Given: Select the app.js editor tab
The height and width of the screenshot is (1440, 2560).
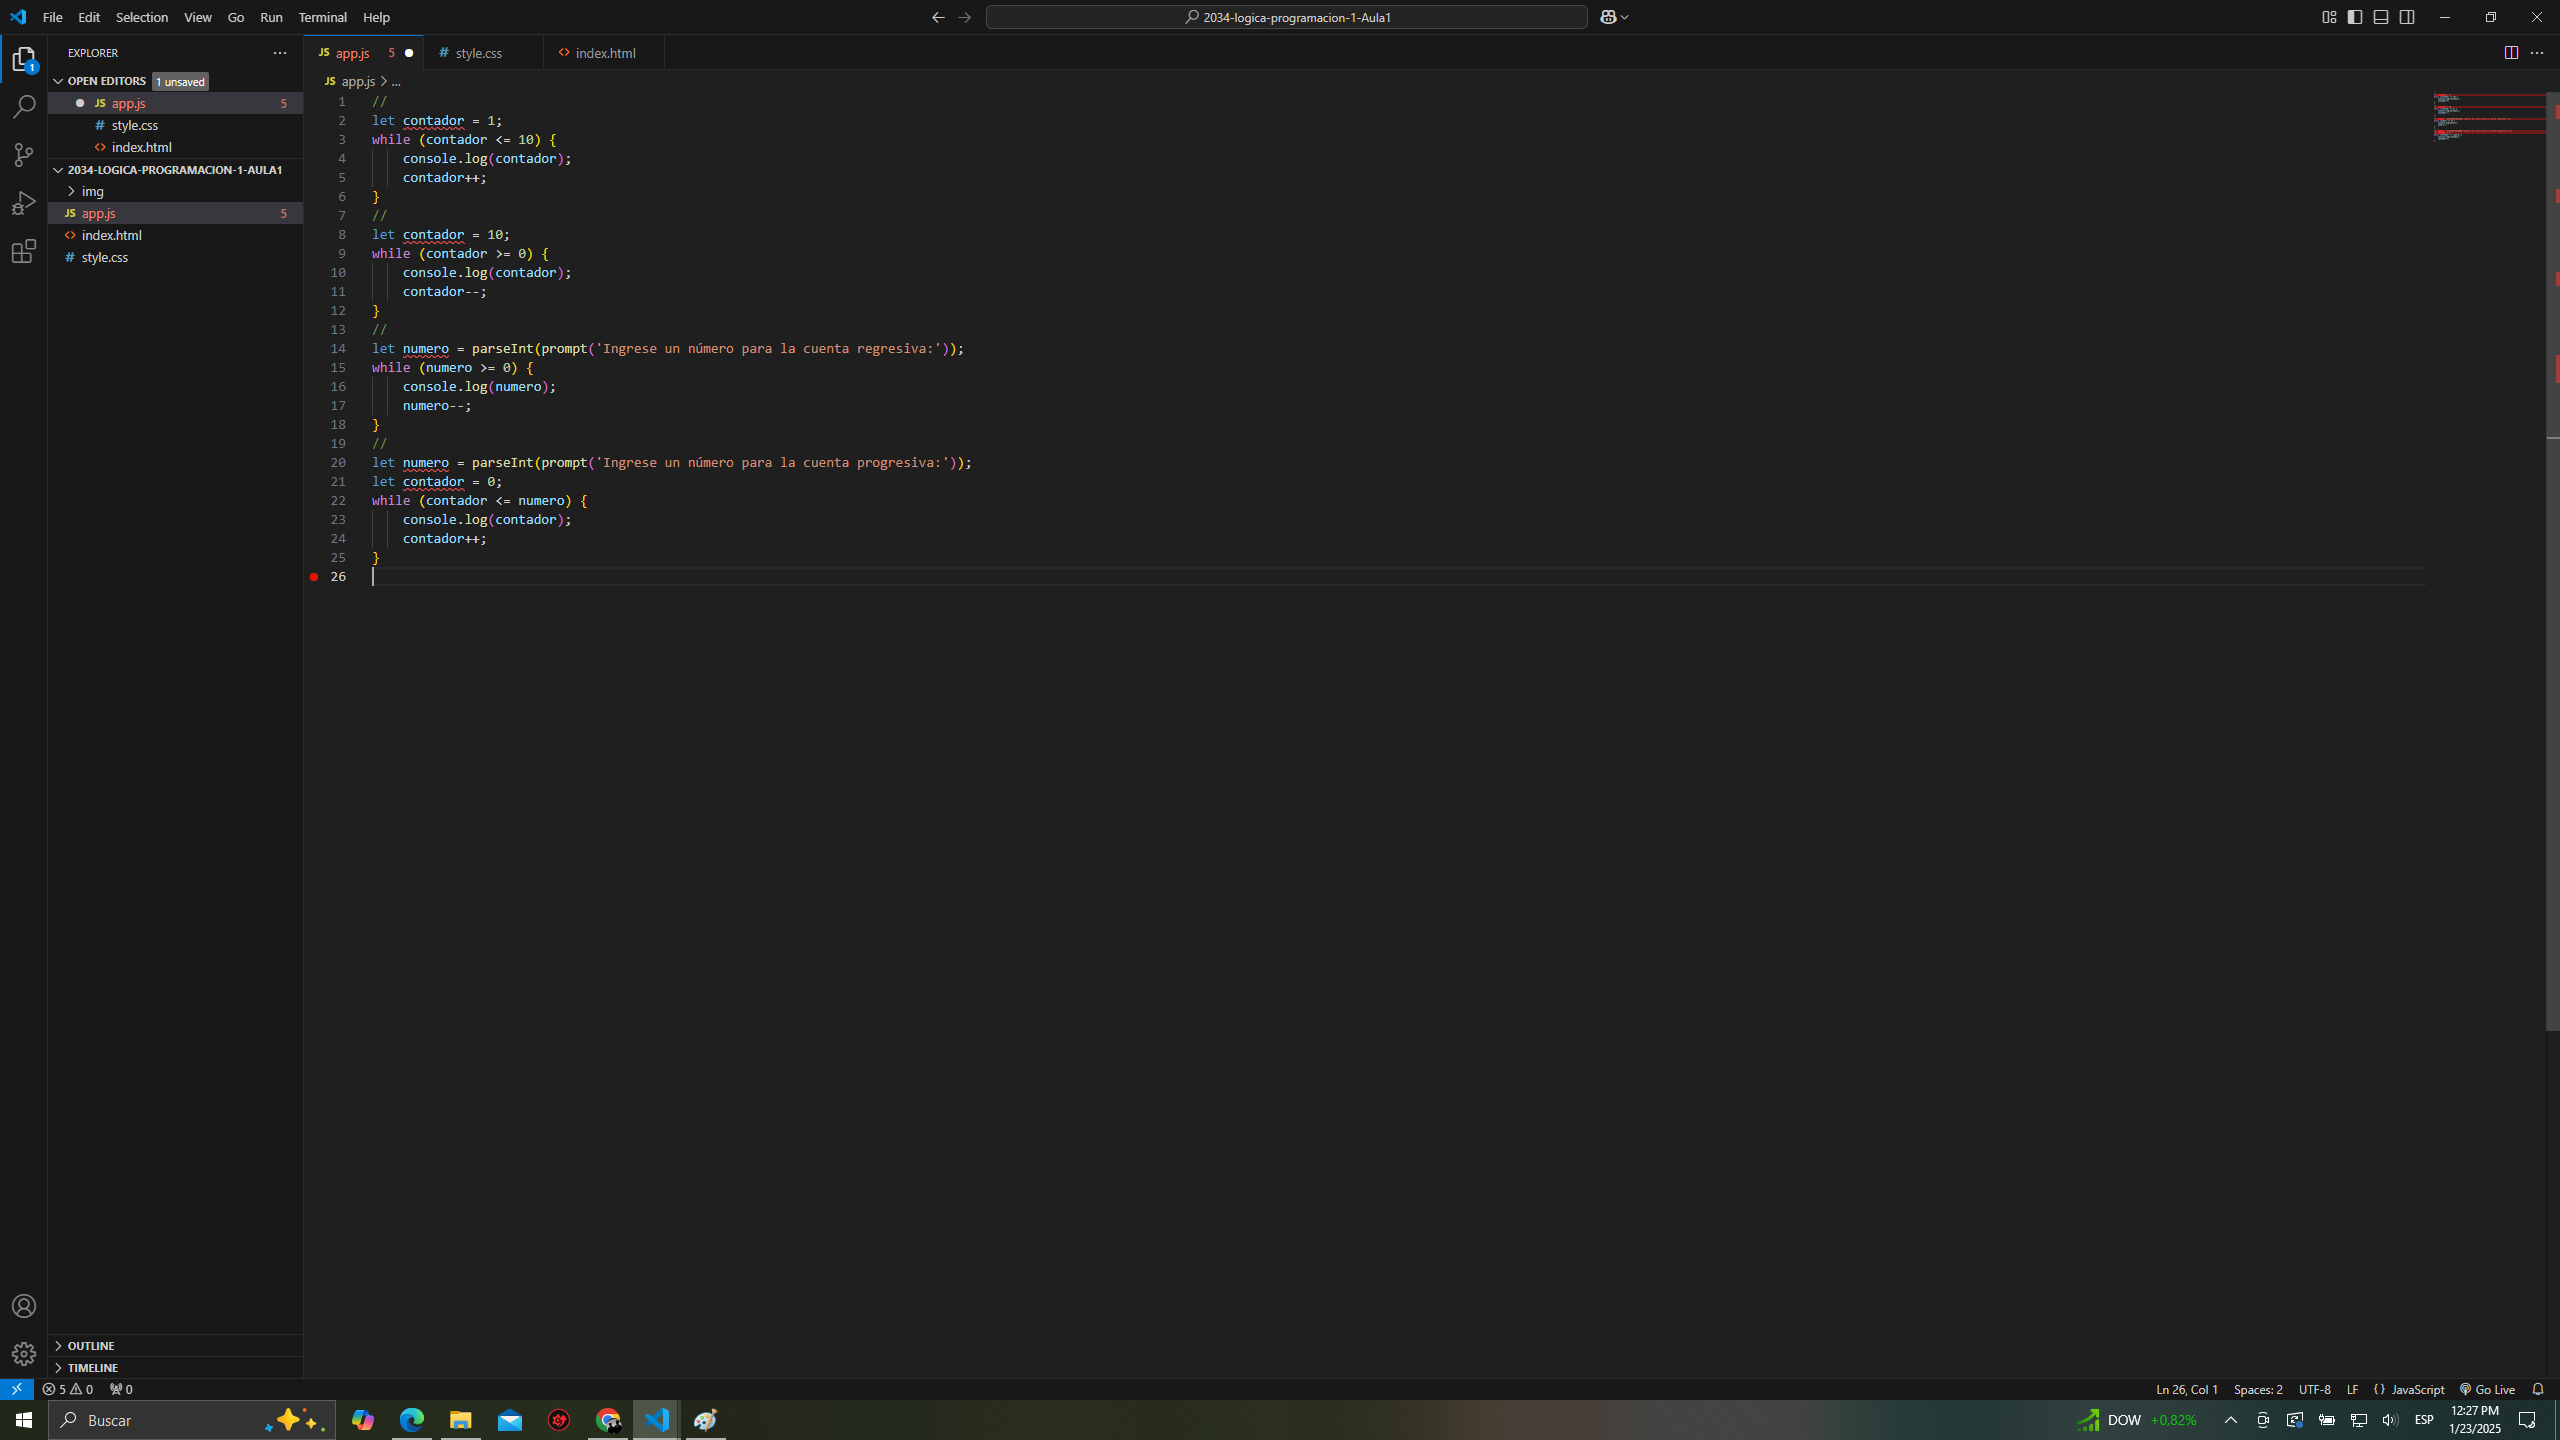Looking at the screenshot, I should (x=364, y=53).
